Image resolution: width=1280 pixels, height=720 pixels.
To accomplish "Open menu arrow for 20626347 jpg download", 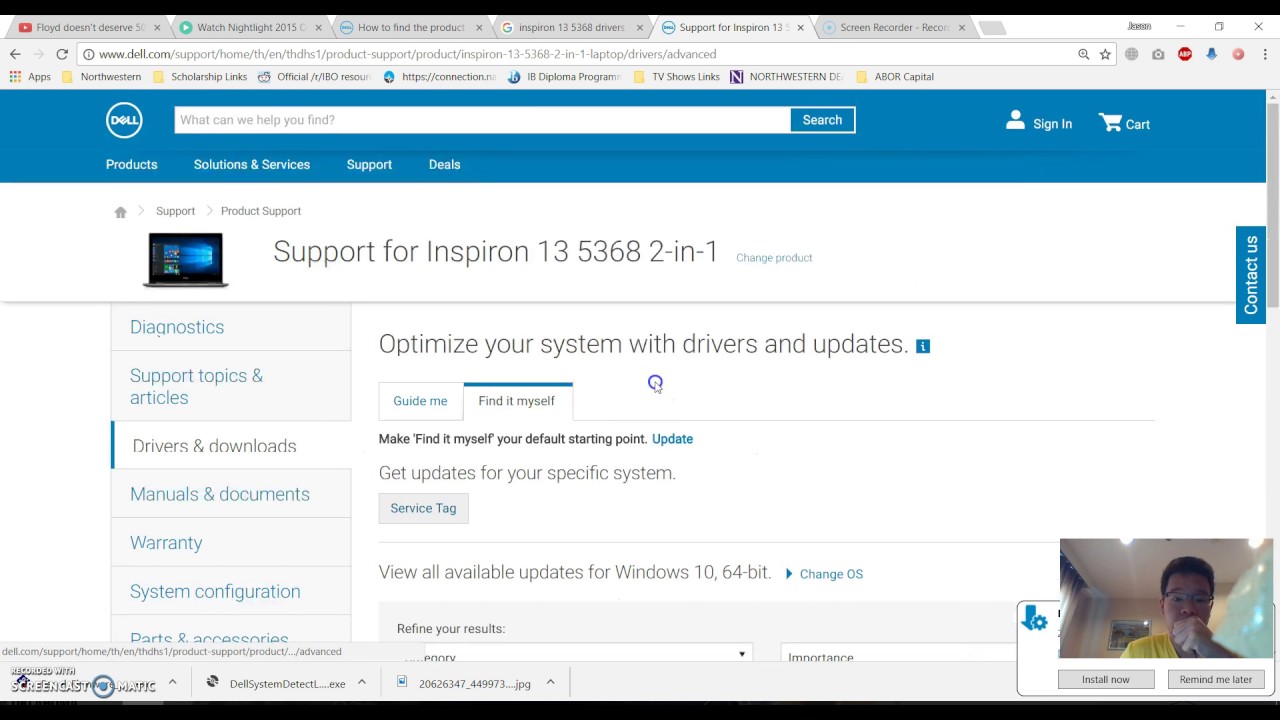I will coord(550,683).
